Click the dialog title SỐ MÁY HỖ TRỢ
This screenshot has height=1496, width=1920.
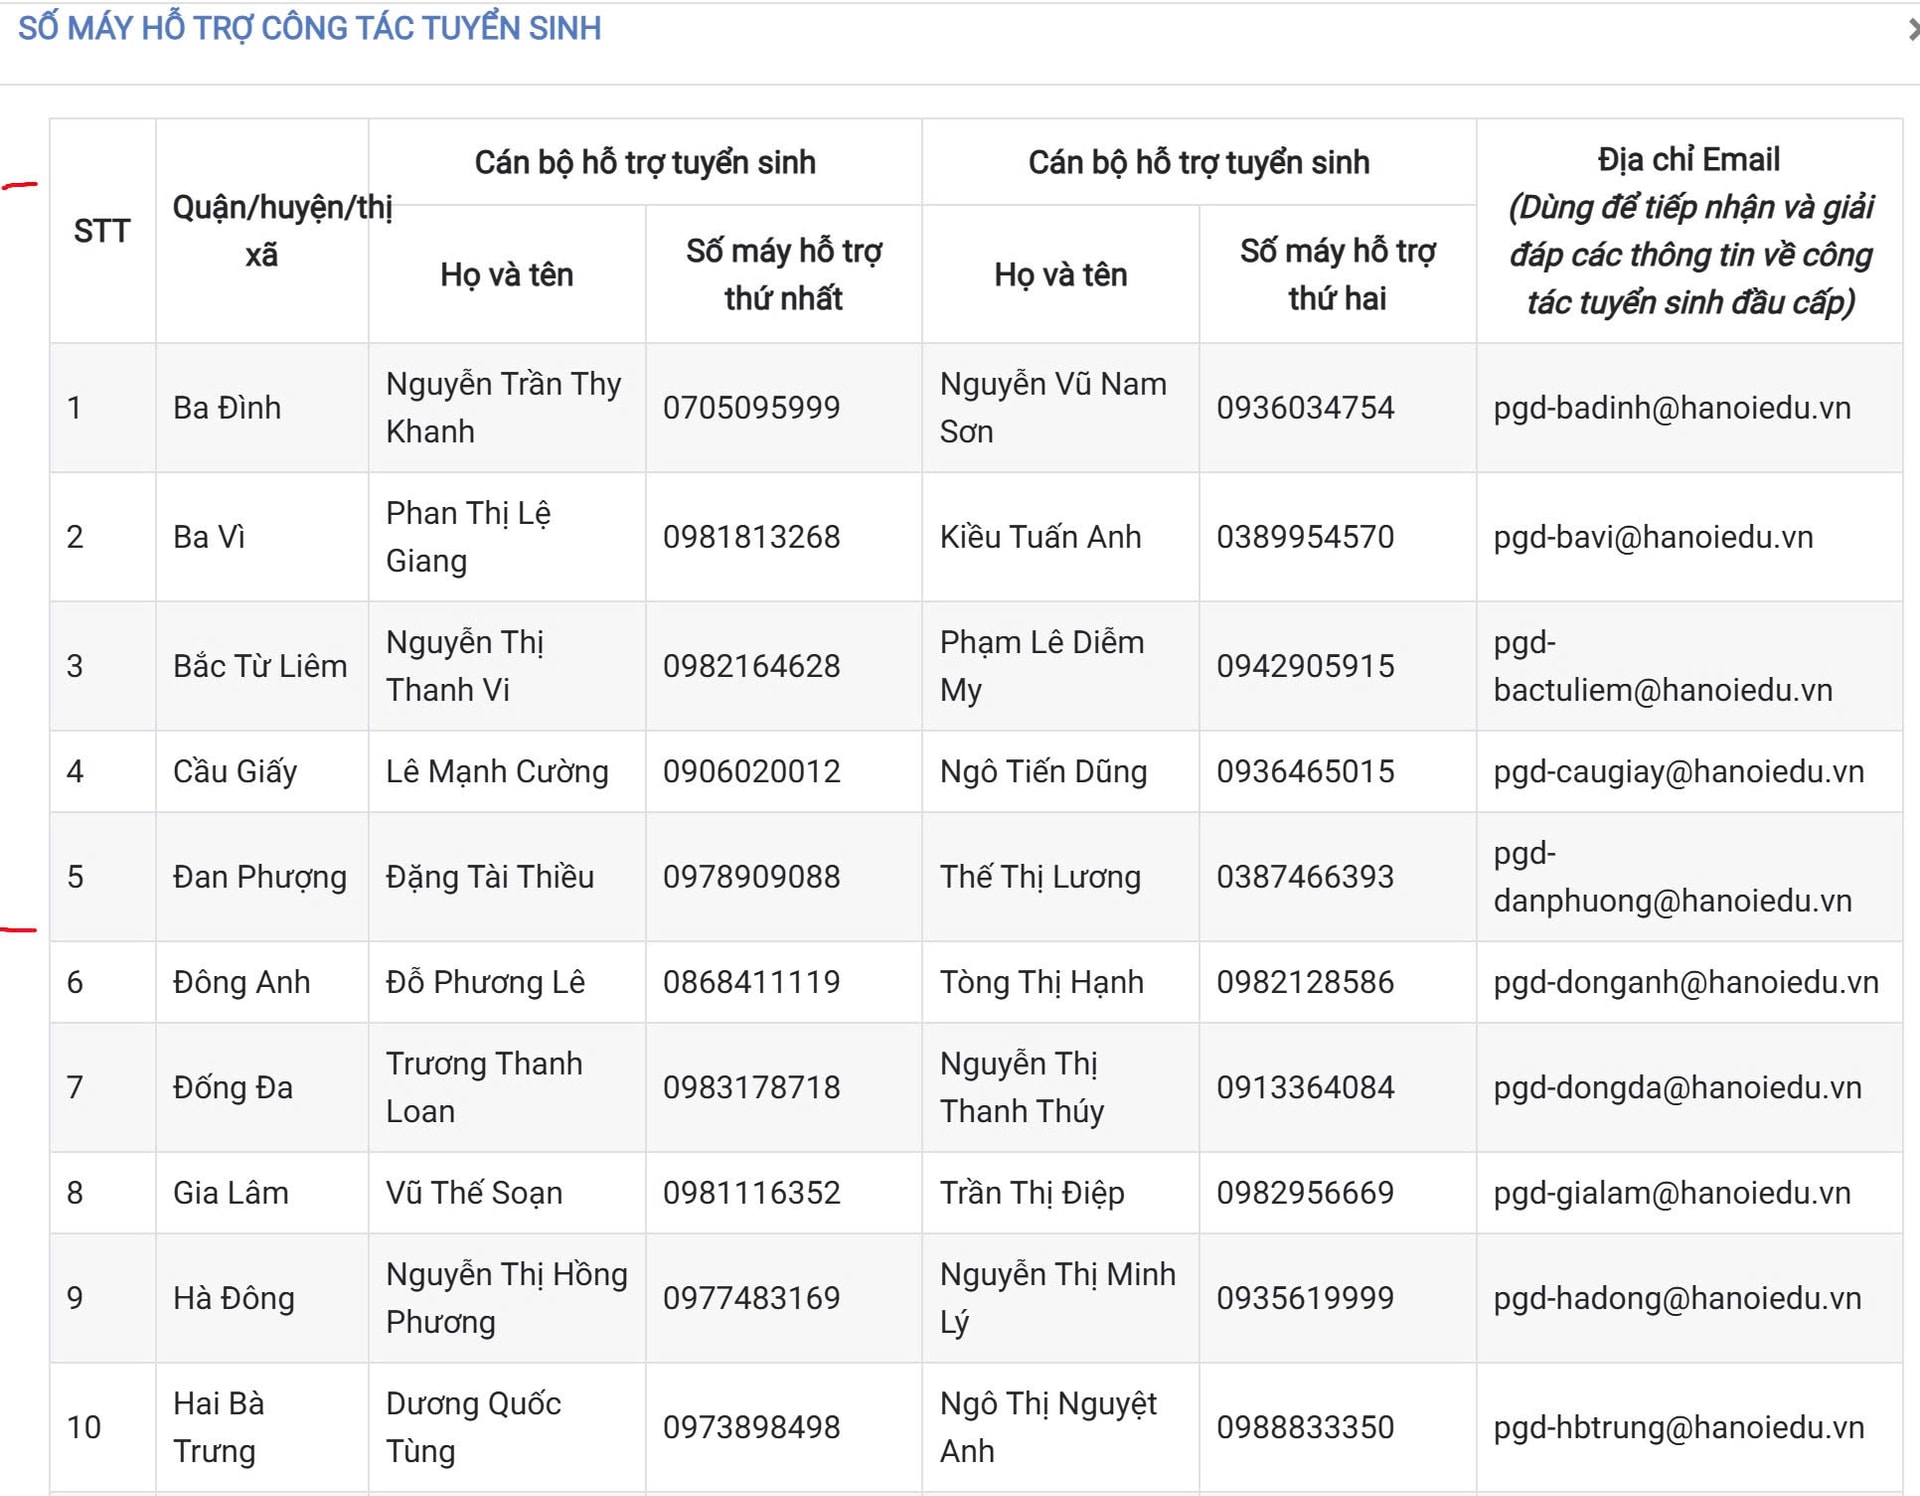(309, 28)
